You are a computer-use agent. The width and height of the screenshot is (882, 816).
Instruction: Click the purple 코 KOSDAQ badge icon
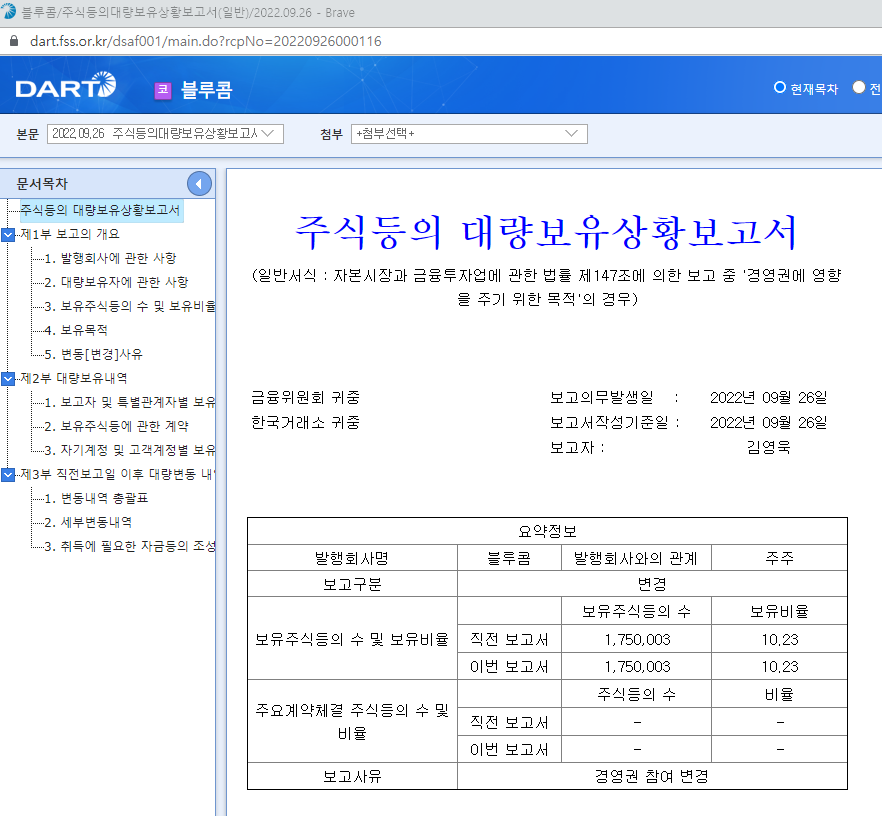pyautogui.click(x=163, y=90)
